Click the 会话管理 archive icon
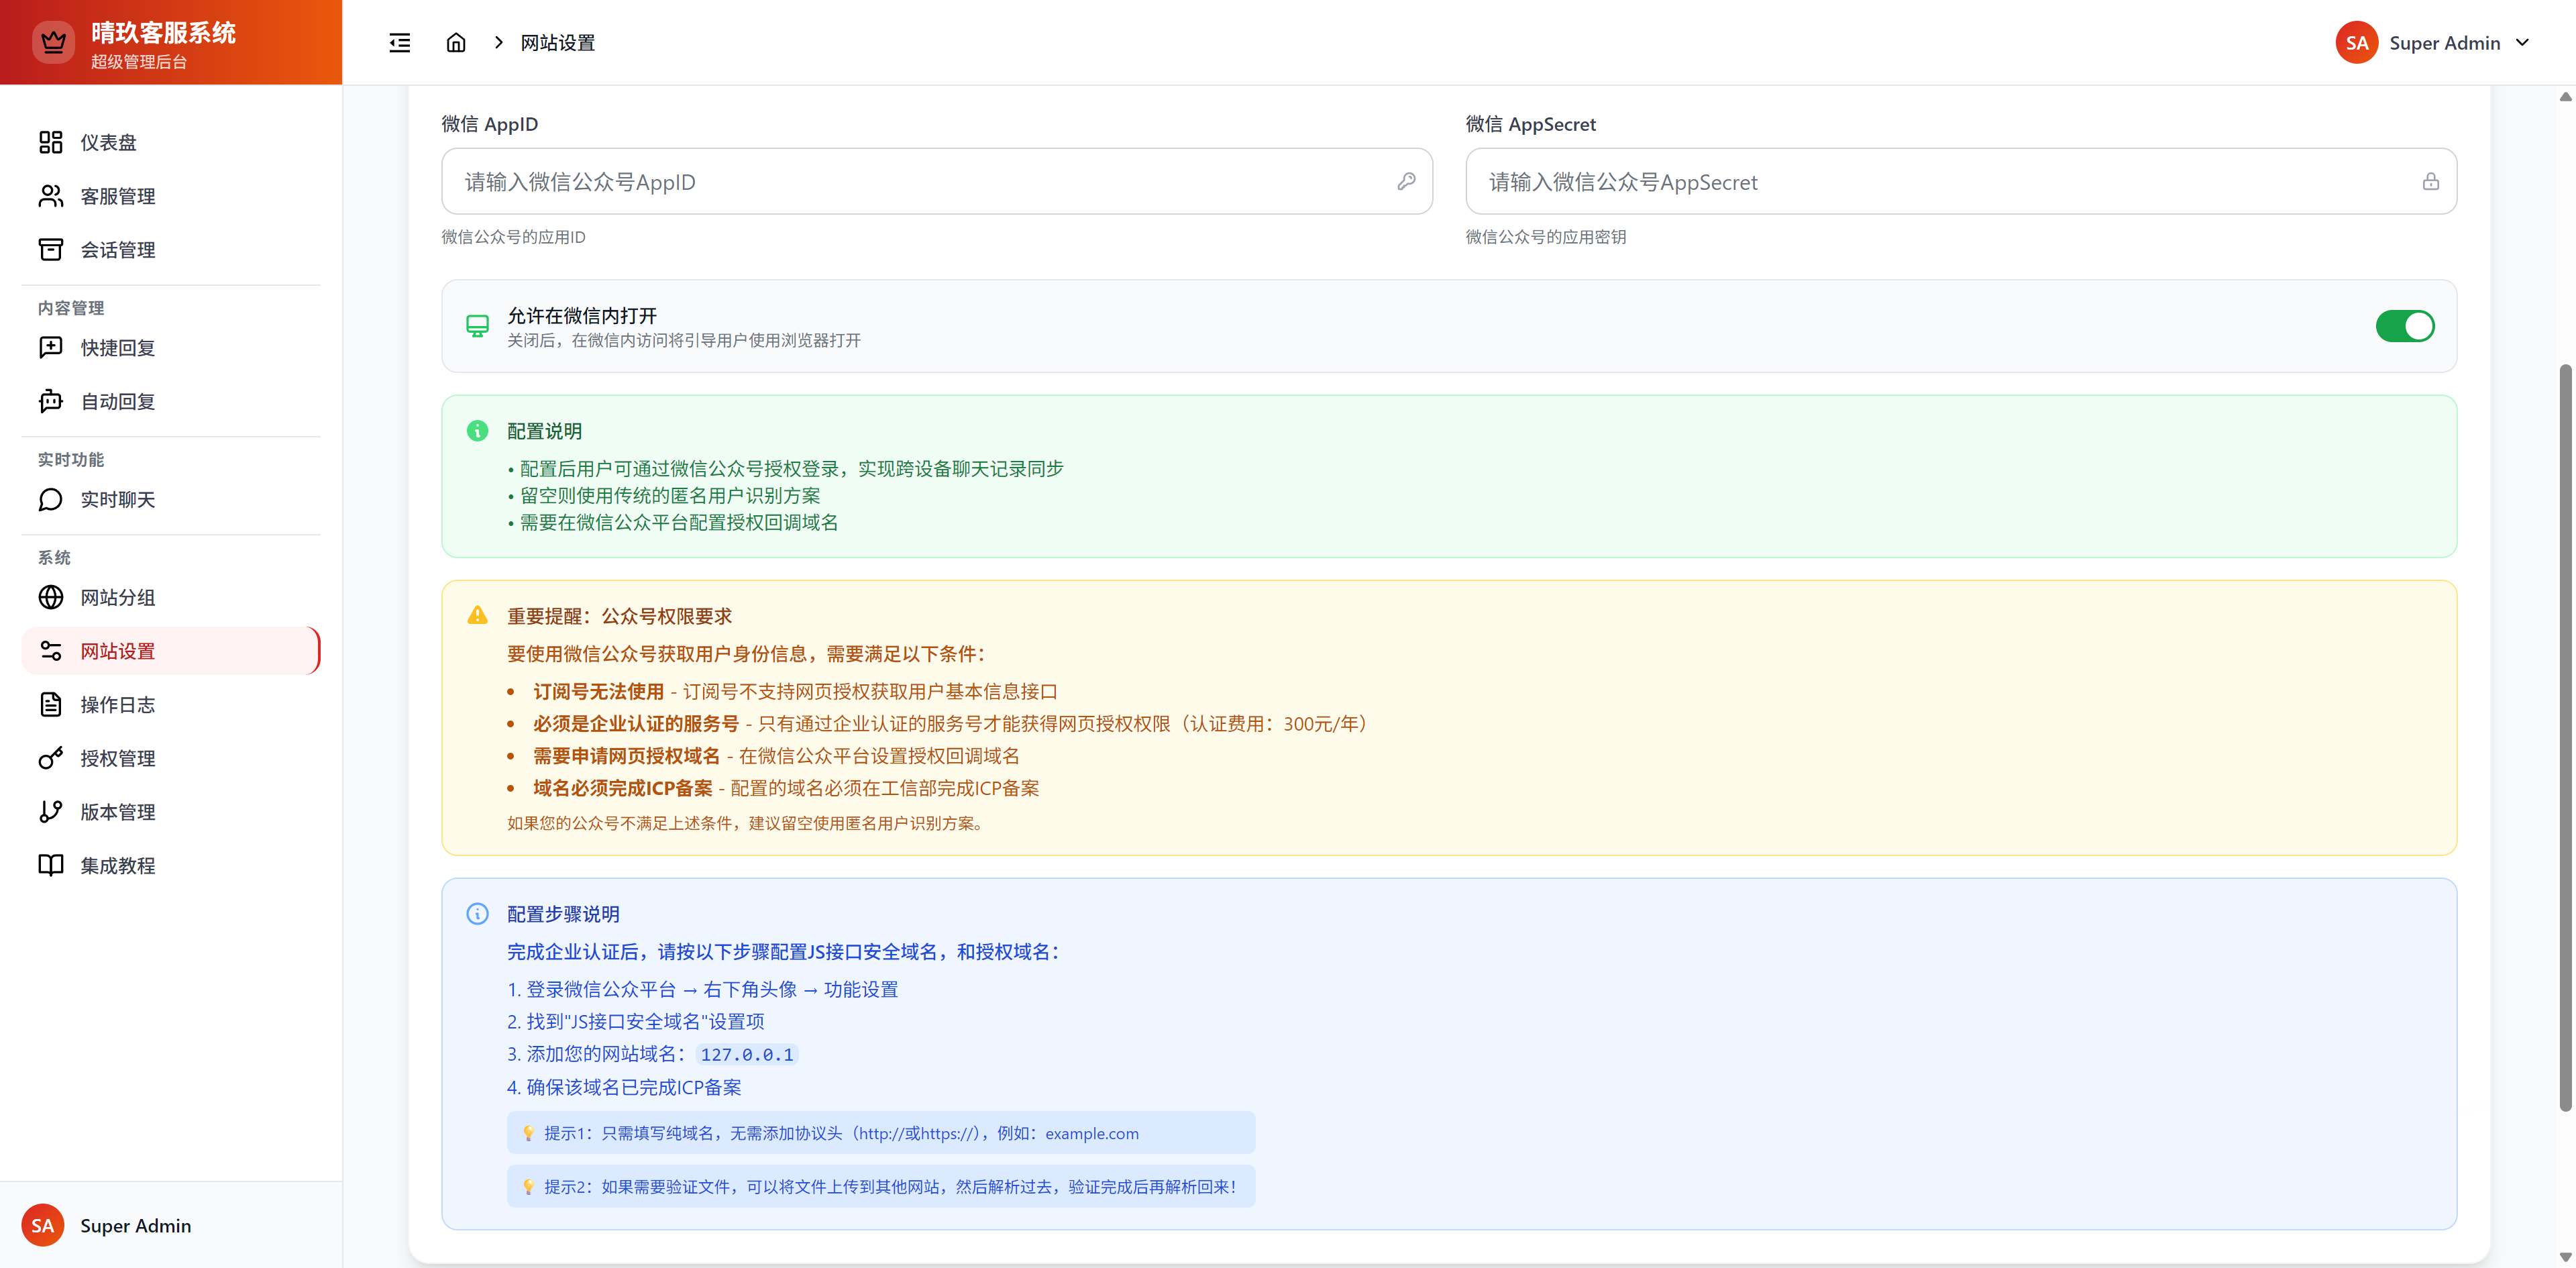This screenshot has height=1268, width=2576. (x=51, y=249)
